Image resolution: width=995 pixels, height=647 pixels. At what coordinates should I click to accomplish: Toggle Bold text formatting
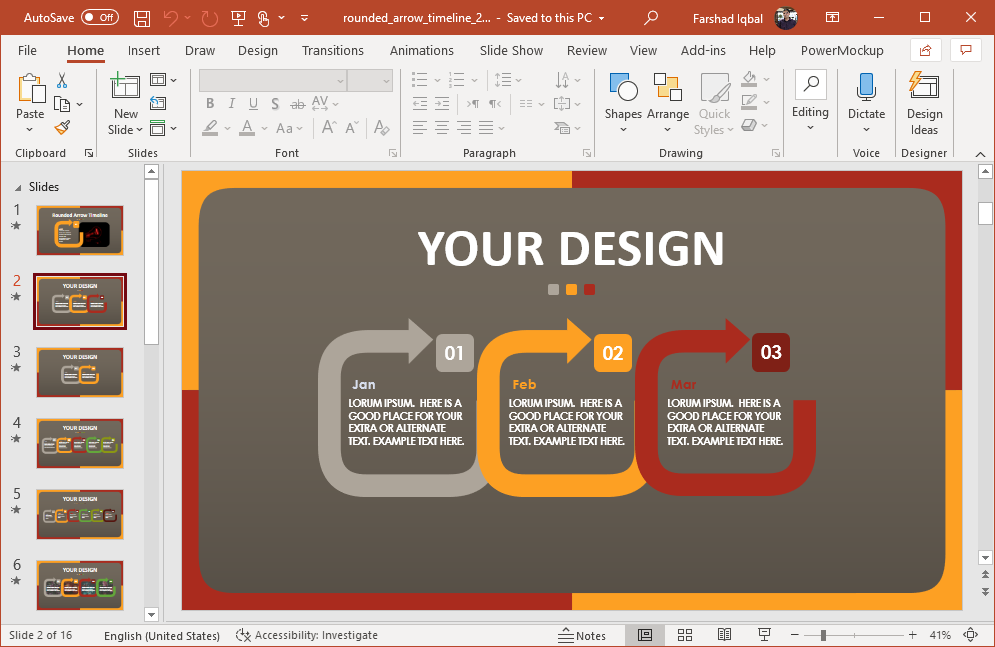(210, 103)
